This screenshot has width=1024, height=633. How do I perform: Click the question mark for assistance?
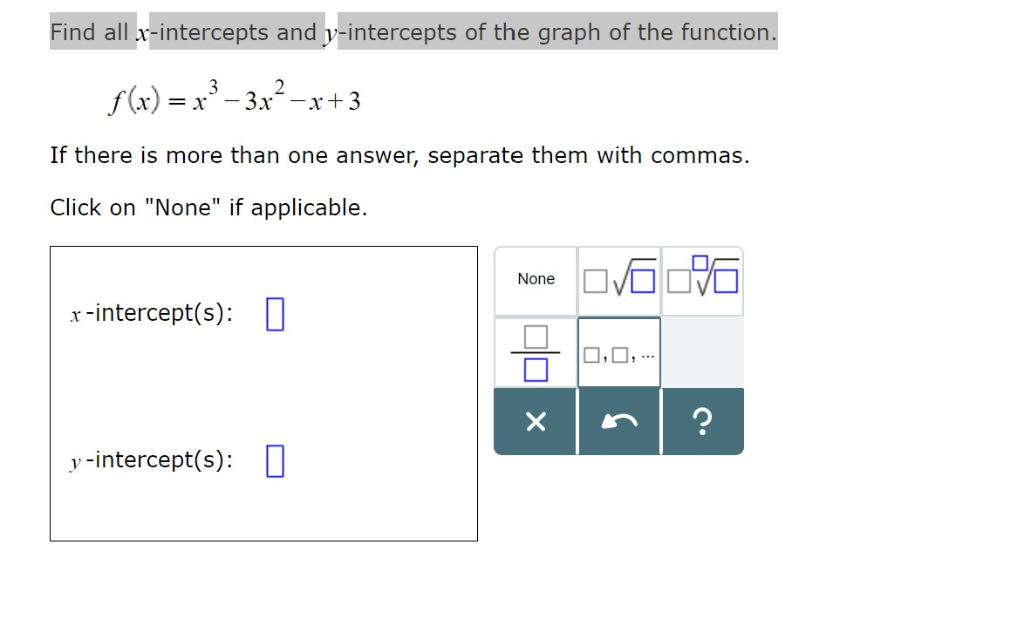click(x=702, y=421)
